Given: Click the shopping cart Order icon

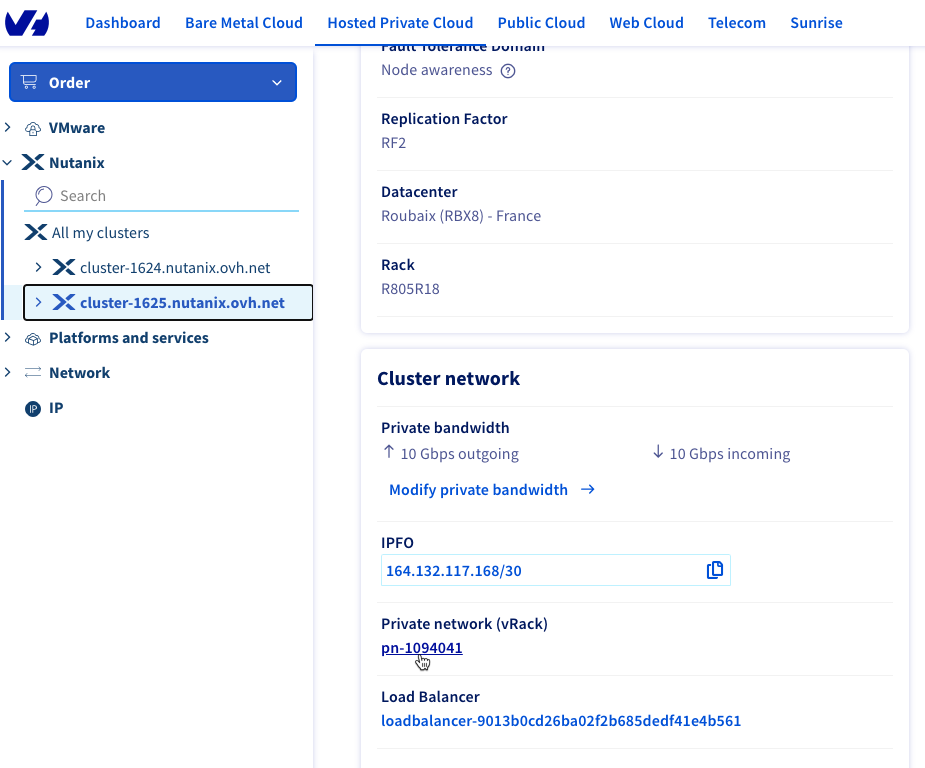Looking at the screenshot, I should 29,82.
